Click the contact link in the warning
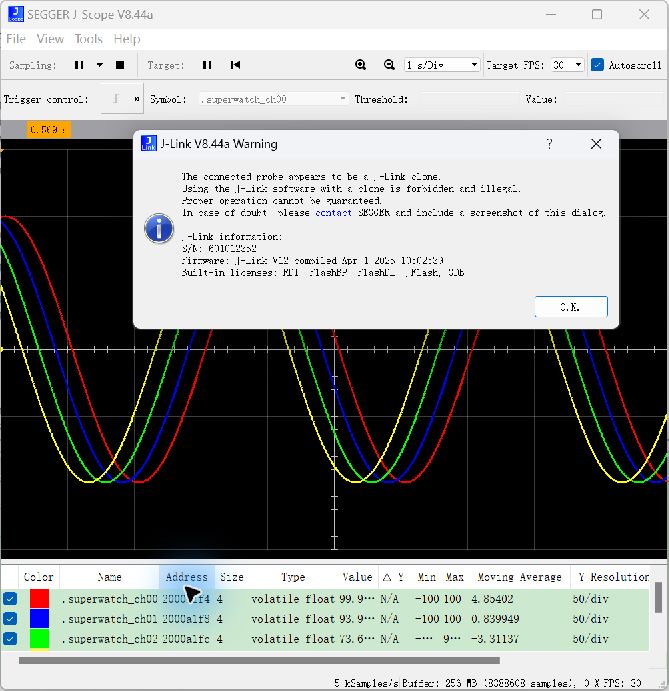The height and width of the screenshot is (691, 669). coord(333,212)
